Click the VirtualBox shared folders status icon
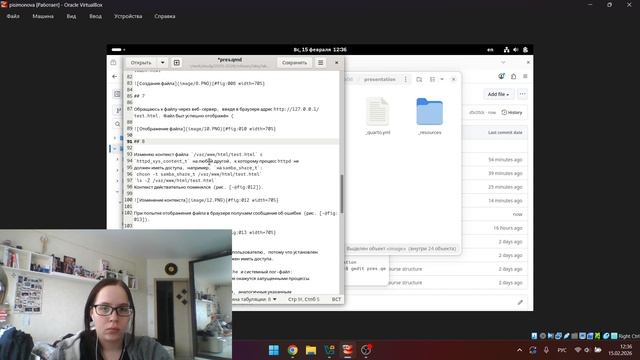Screen dimensions: 640x360 (x=574, y=336)
